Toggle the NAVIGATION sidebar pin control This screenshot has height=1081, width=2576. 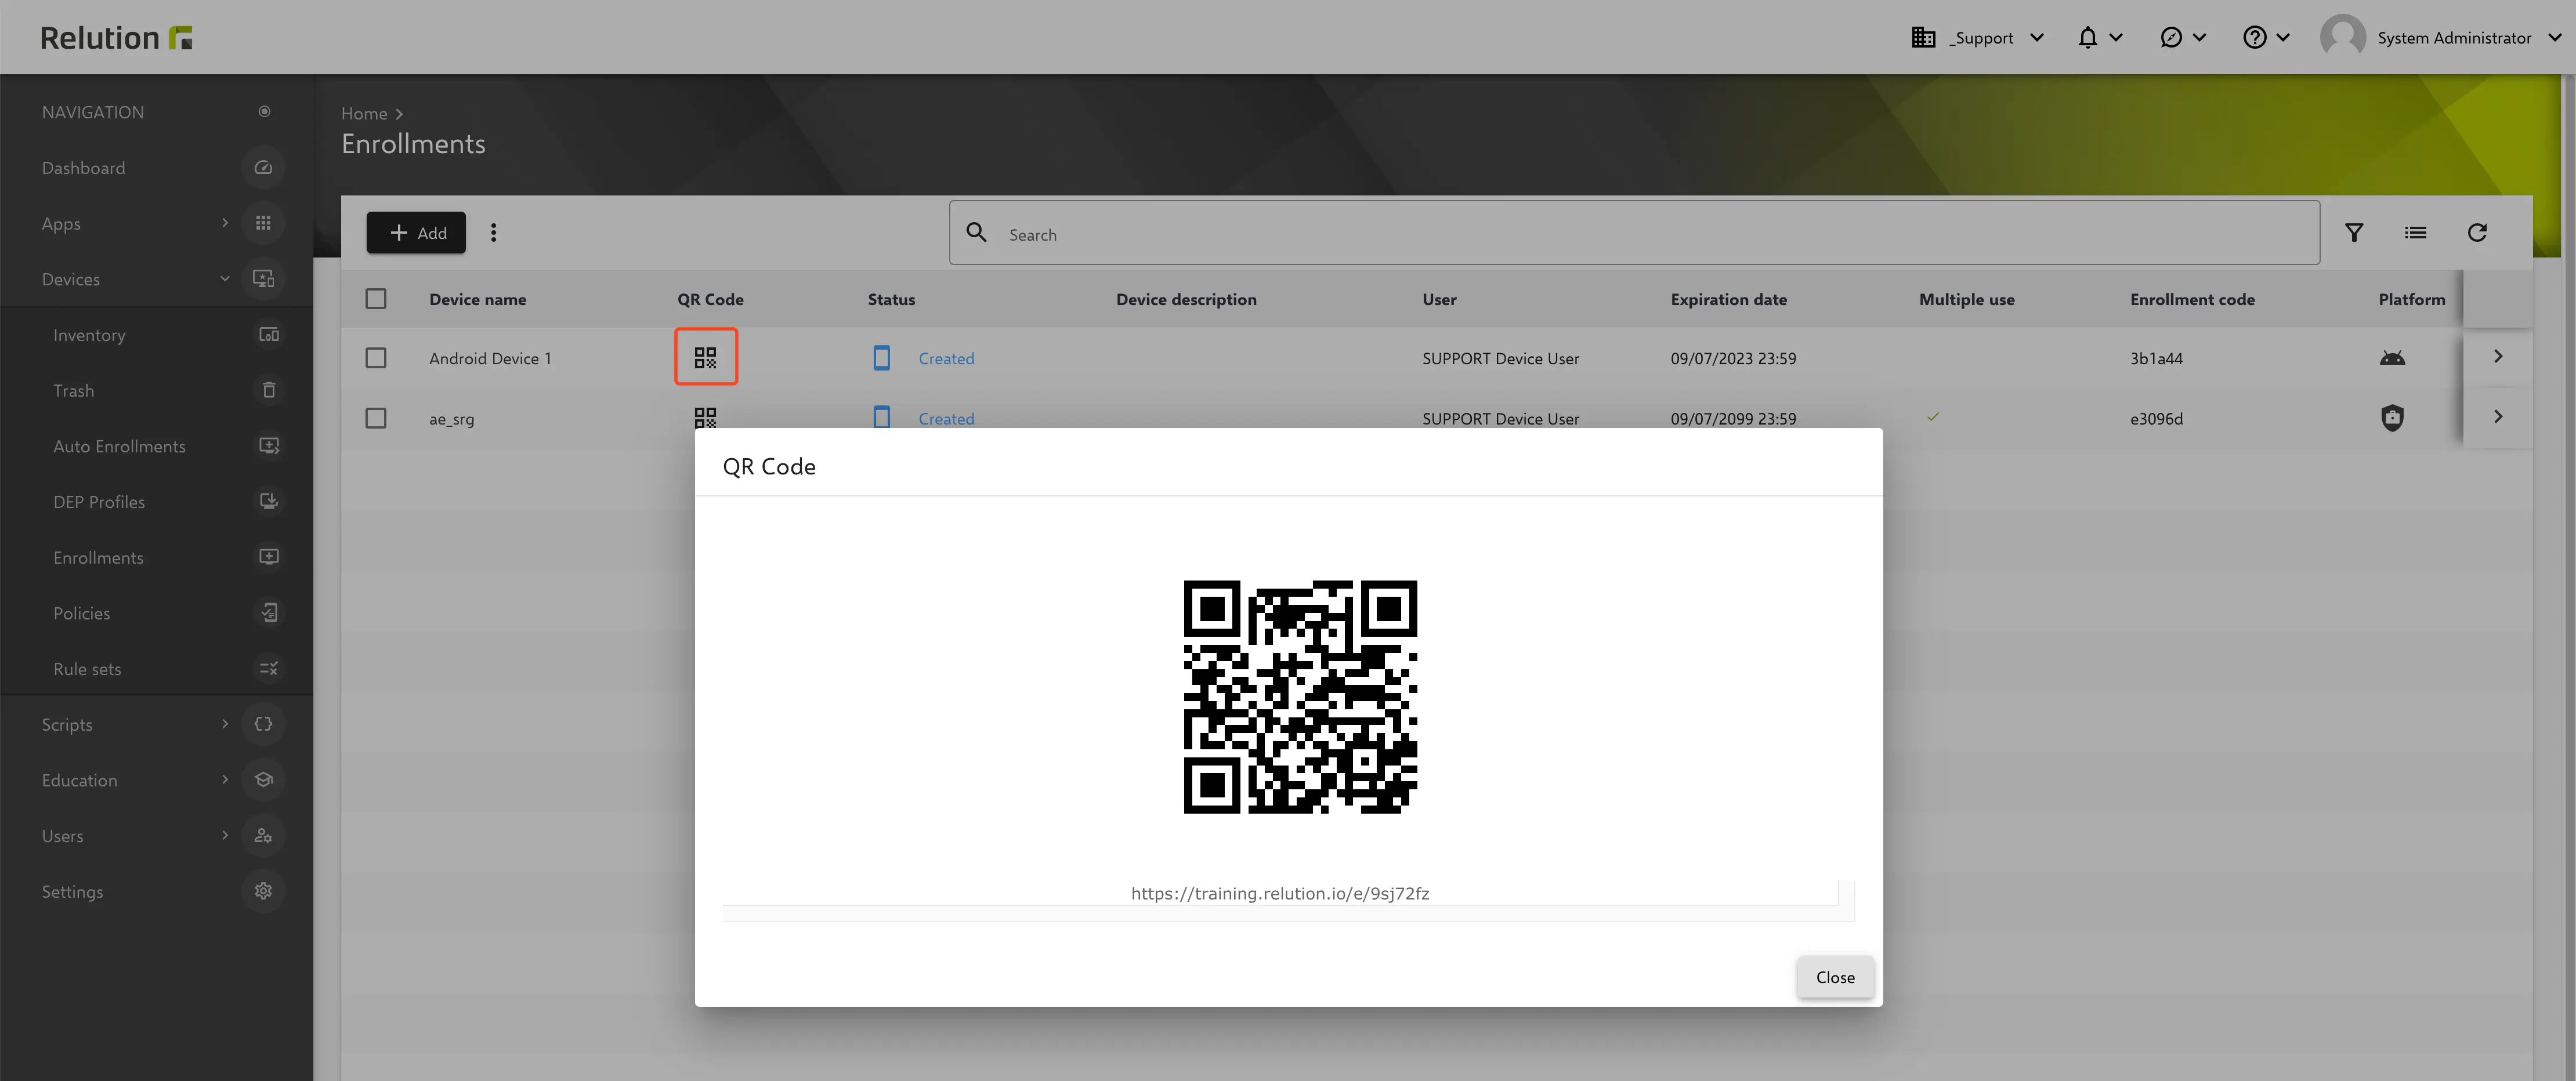[x=264, y=112]
